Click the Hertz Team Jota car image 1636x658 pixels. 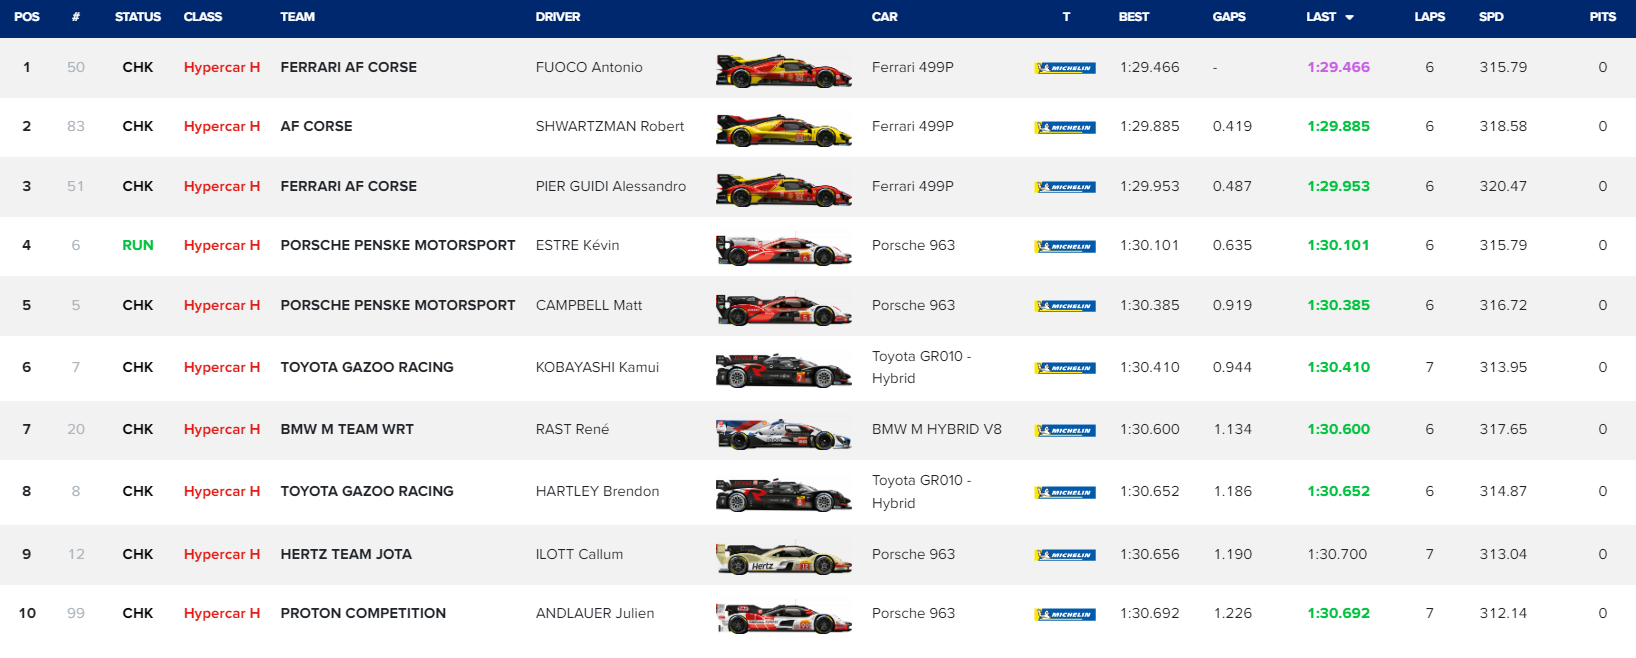click(x=783, y=558)
